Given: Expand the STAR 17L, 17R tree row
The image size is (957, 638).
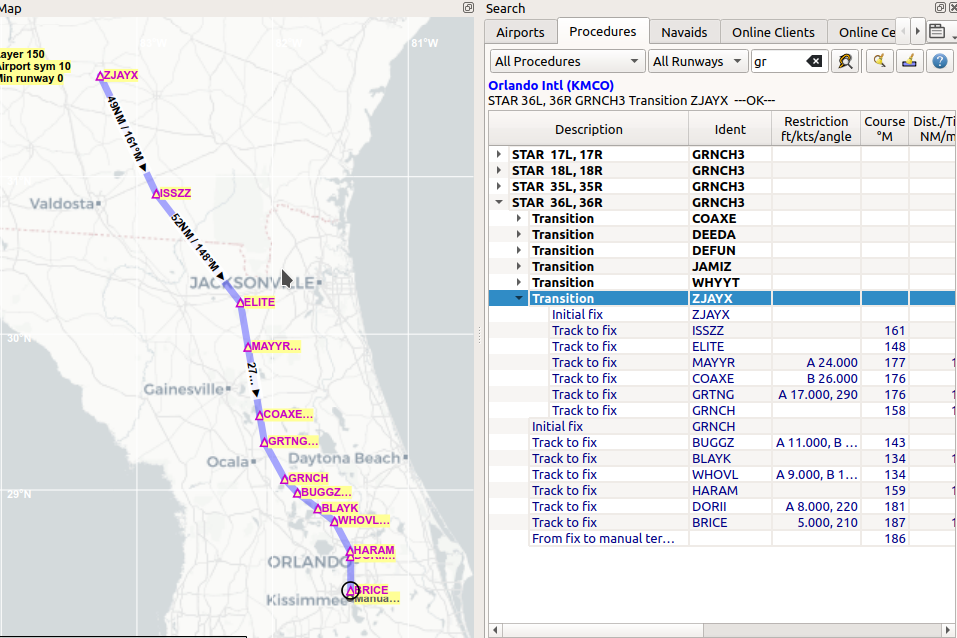Looking at the screenshot, I should click(x=499, y=154).
